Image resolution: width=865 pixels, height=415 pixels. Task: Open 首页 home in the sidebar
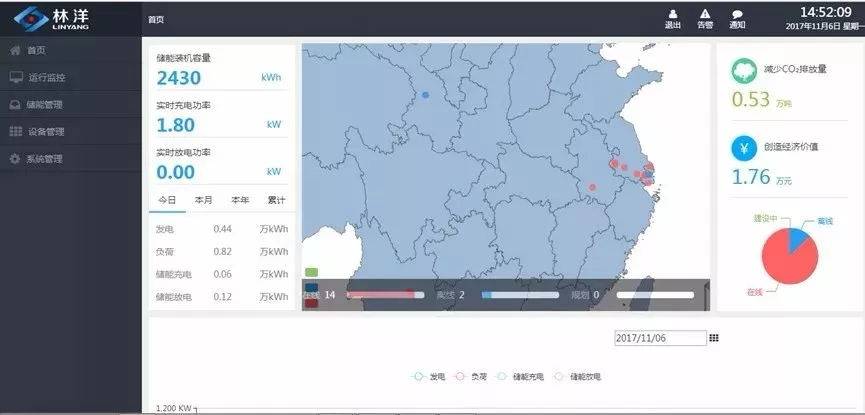35,50
